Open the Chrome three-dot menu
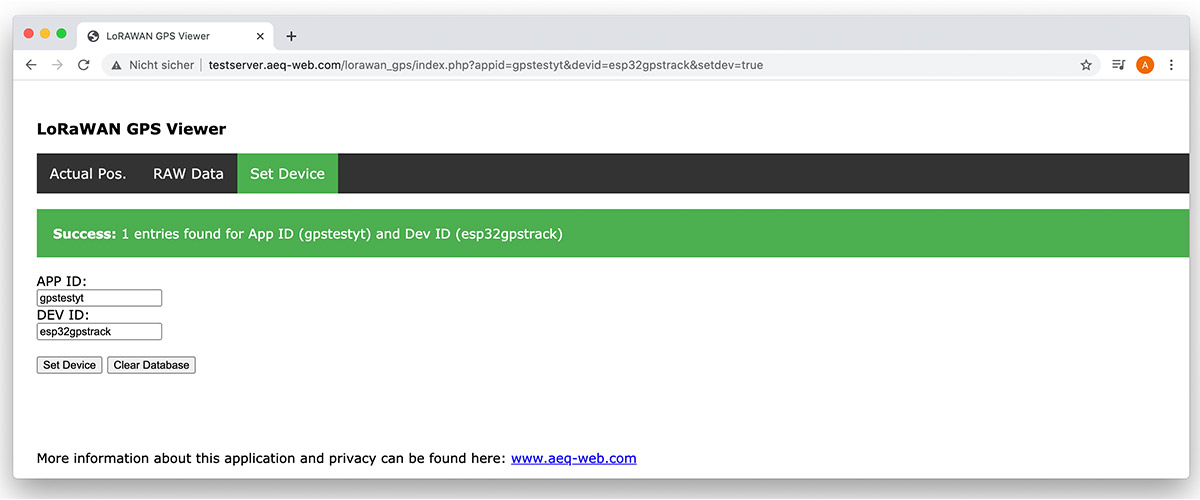1200x500 pixels. pyautogui.click(x=1171, y=65)
